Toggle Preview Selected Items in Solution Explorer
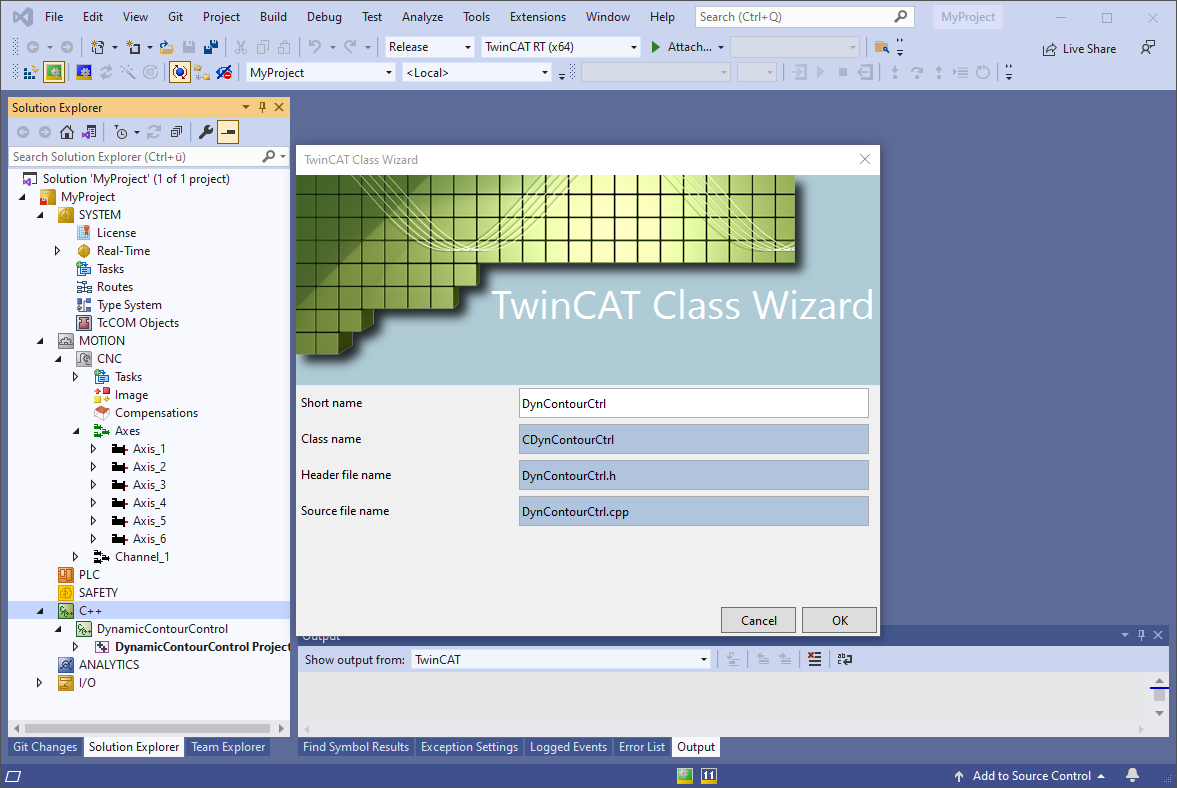 228,131
